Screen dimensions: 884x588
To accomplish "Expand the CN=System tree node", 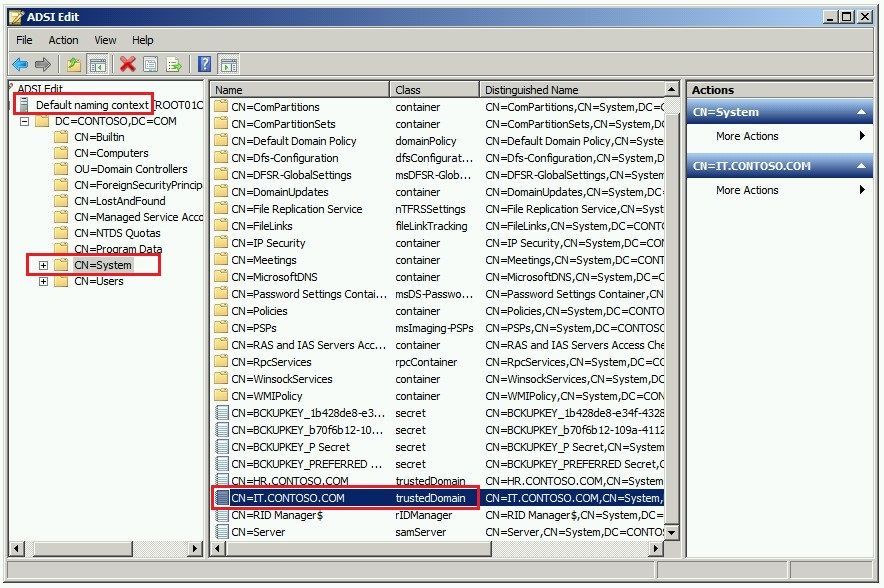I will [43, 265].
